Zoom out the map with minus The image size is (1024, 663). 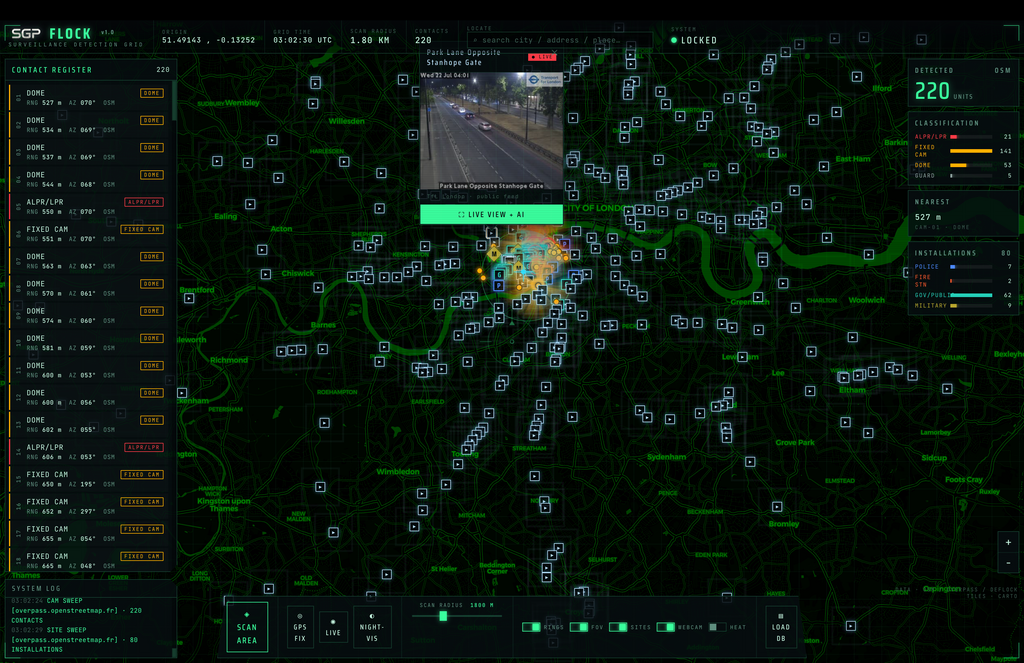pyautogui.click(x=1008, y=562)
